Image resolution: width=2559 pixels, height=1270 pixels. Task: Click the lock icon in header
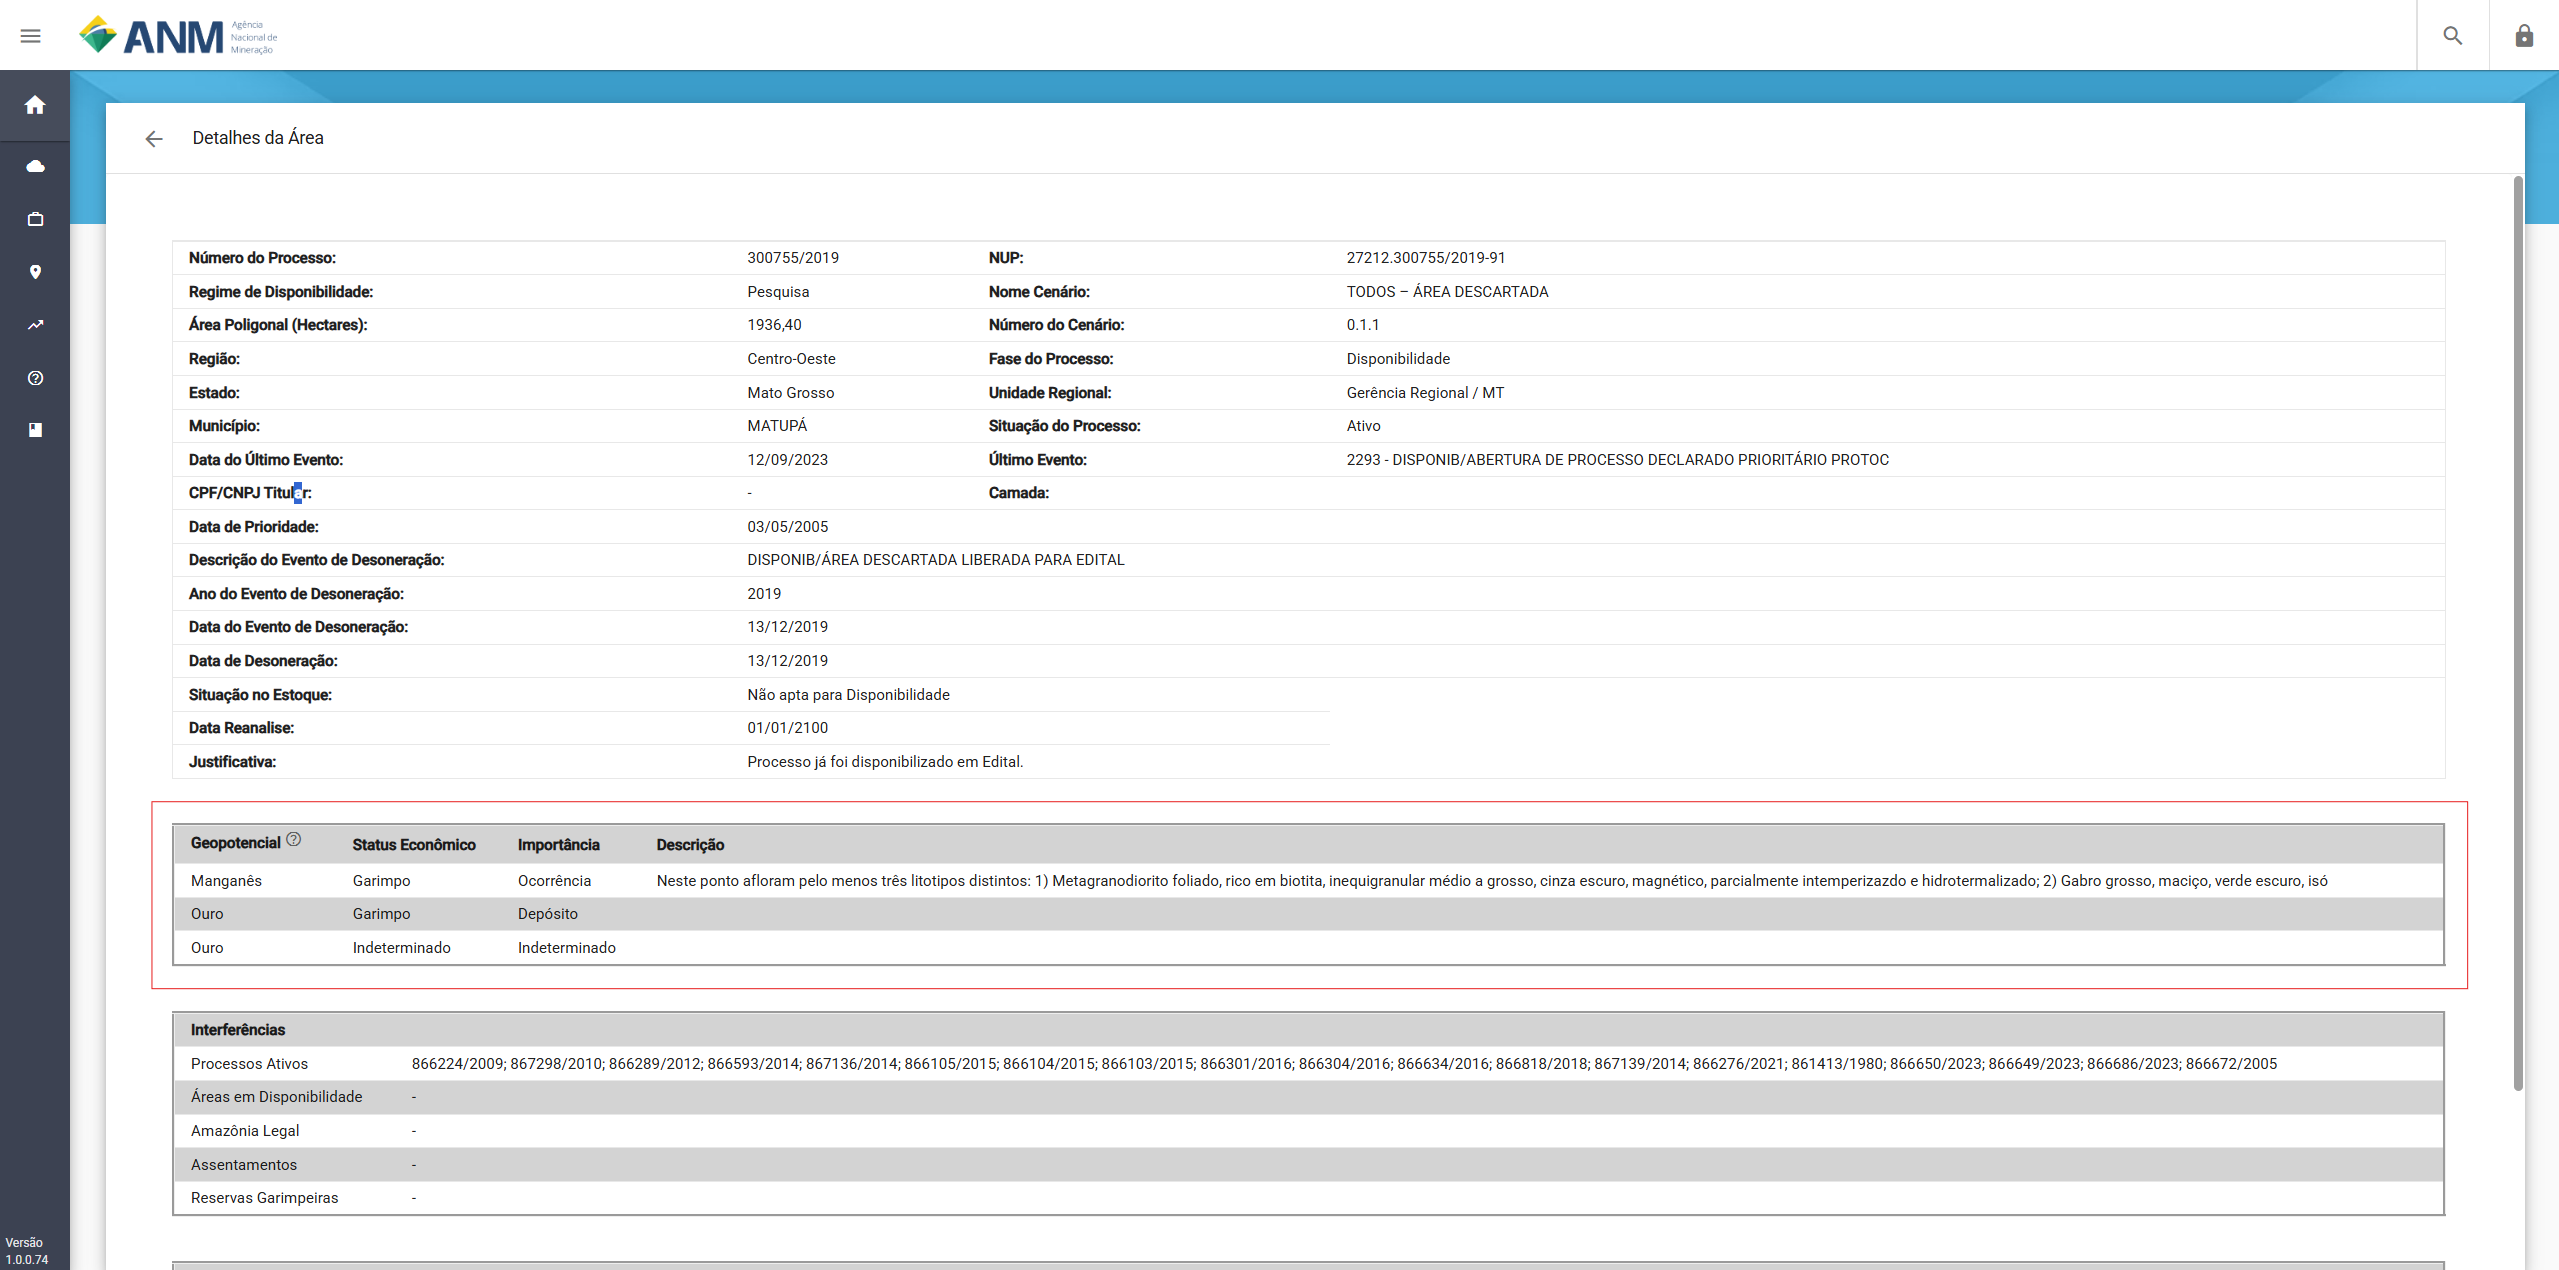click(x=2524, y=36)
